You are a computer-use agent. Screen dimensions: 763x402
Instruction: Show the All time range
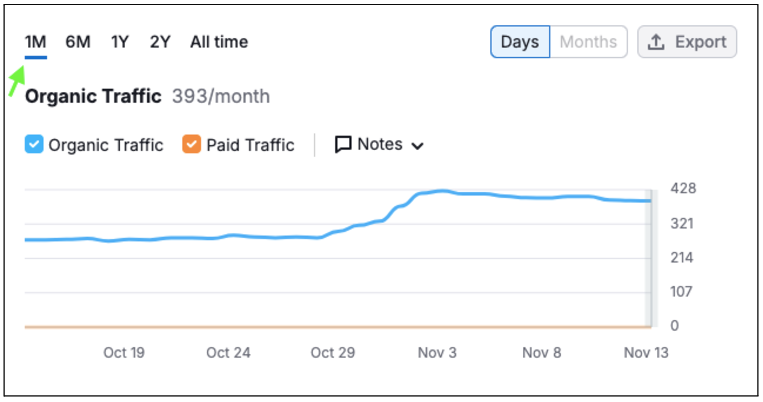click(x=219, y=42)
